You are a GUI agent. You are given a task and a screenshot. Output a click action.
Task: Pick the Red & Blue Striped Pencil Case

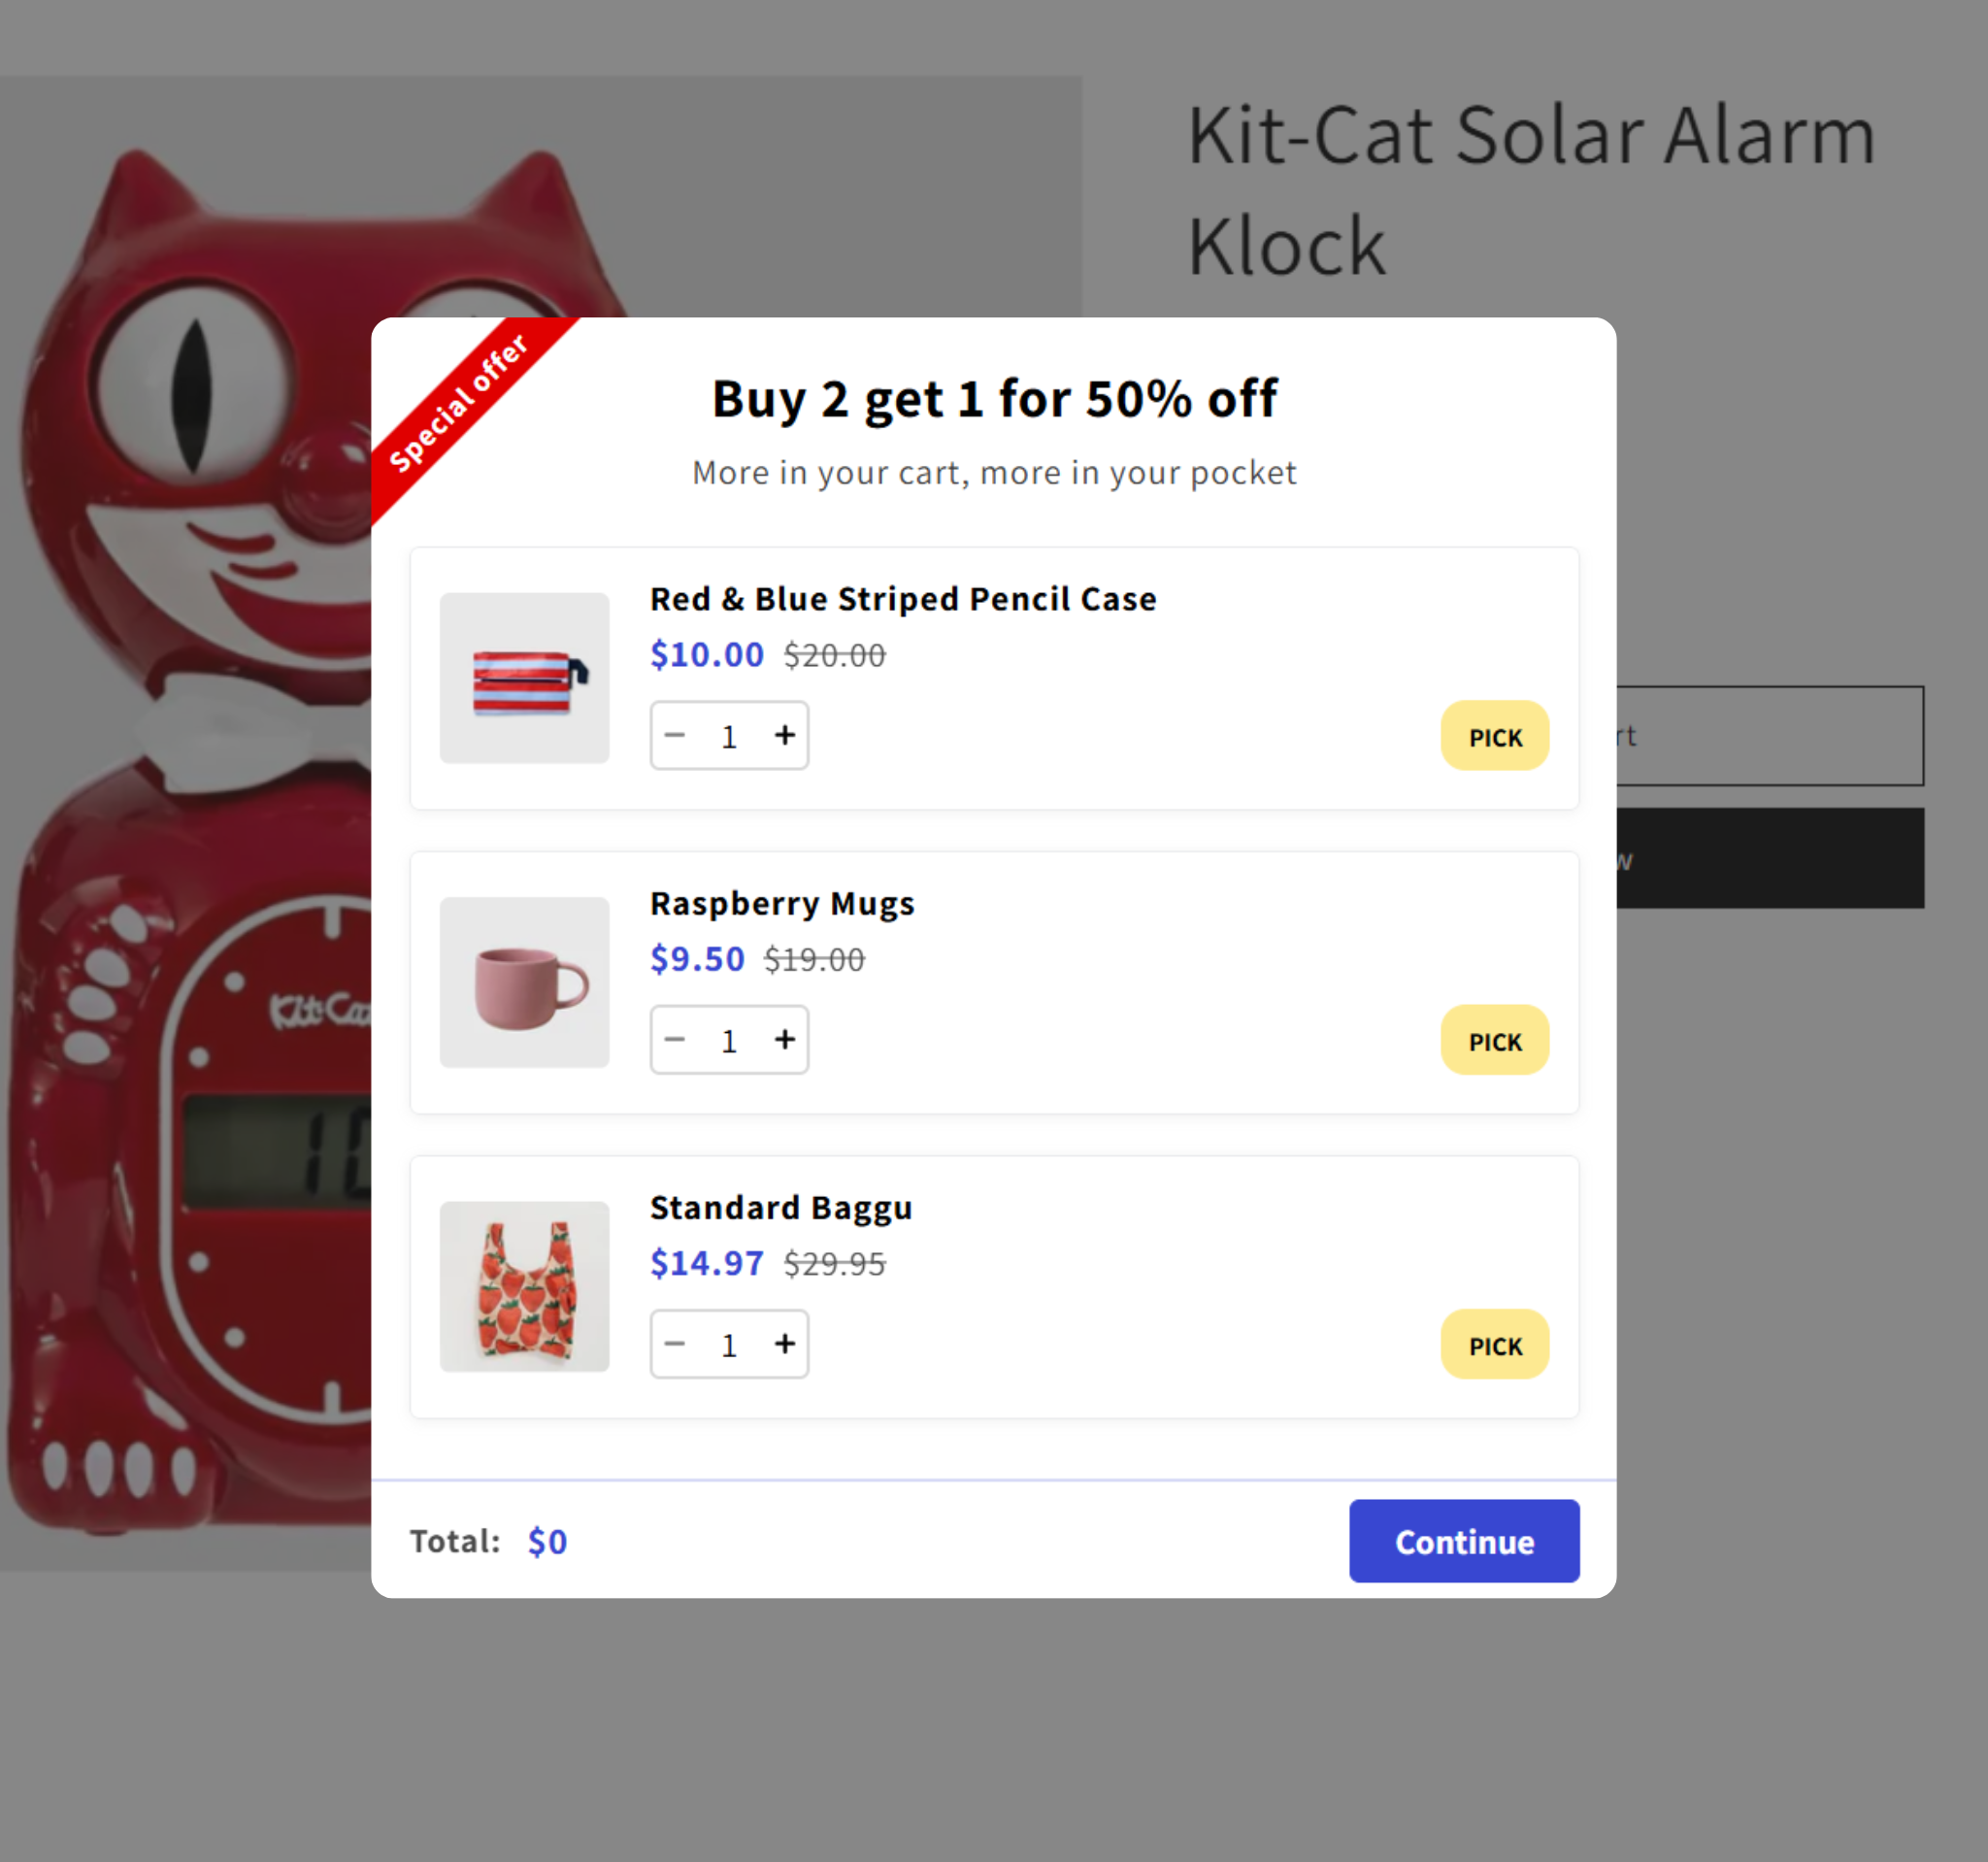[x=1494, y=736]
